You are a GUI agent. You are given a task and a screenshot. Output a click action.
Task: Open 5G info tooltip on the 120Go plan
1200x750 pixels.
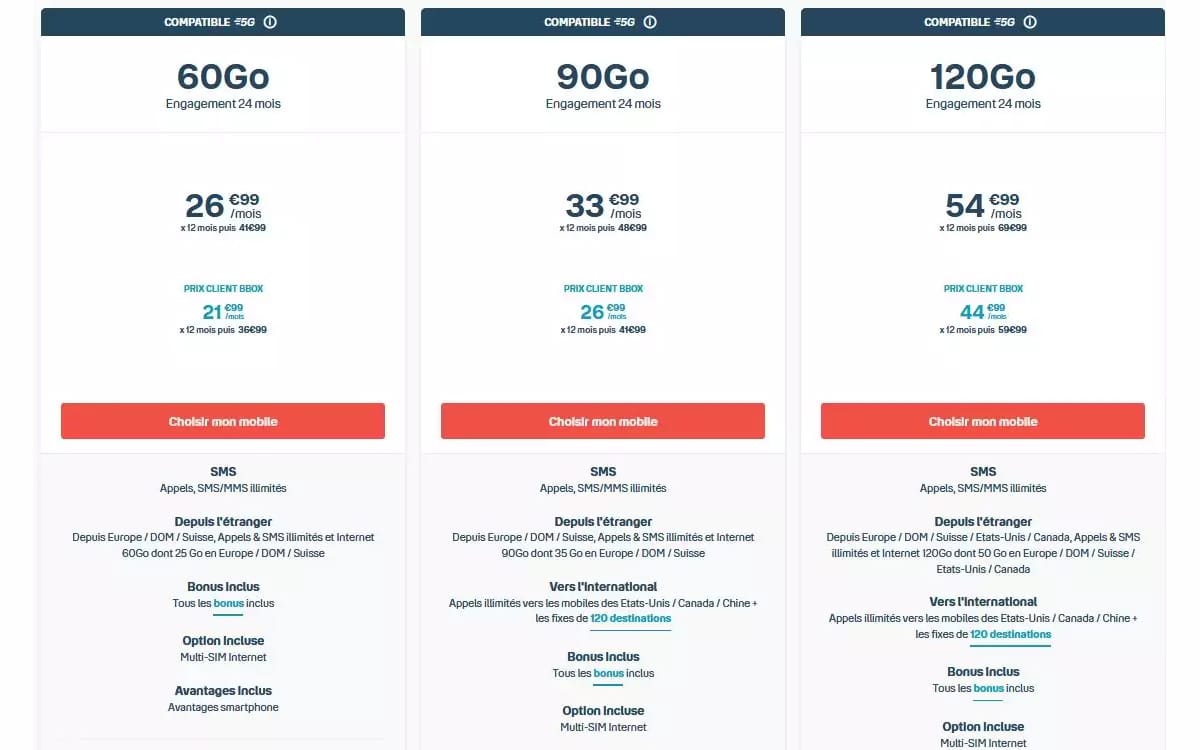point(1031,20)
